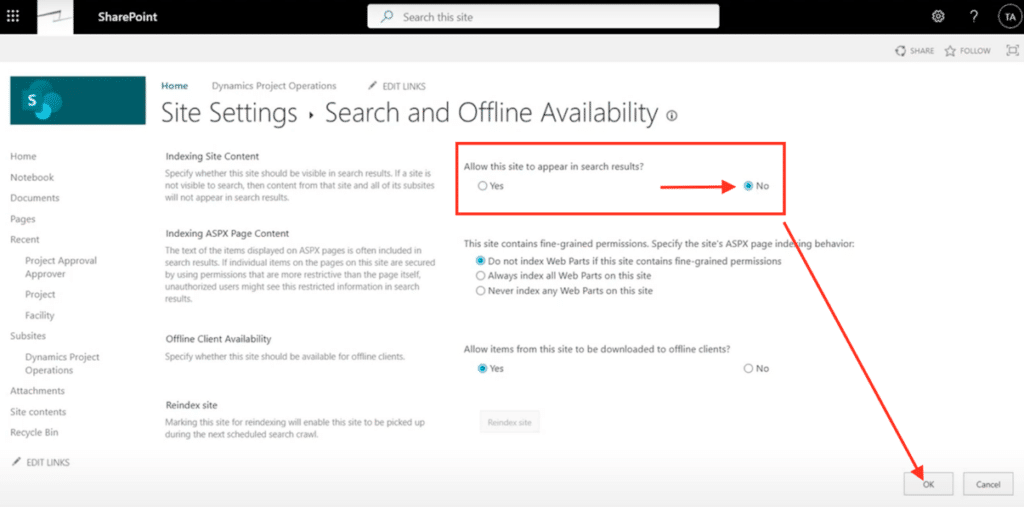Viewport: 1024px width, 507px height.
Task: Open Dynamics Project Operations top navigation link
Action: click(x=274, y=86)
